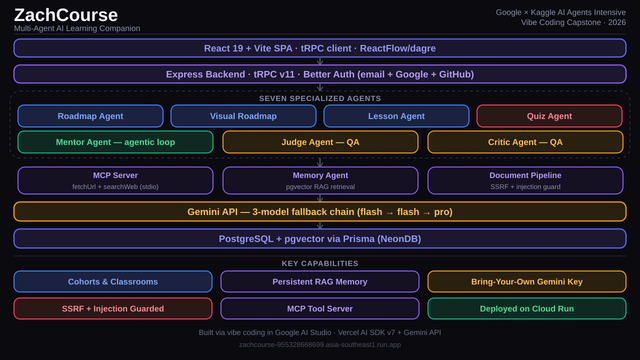Click the Document Pipeline box

525,180
